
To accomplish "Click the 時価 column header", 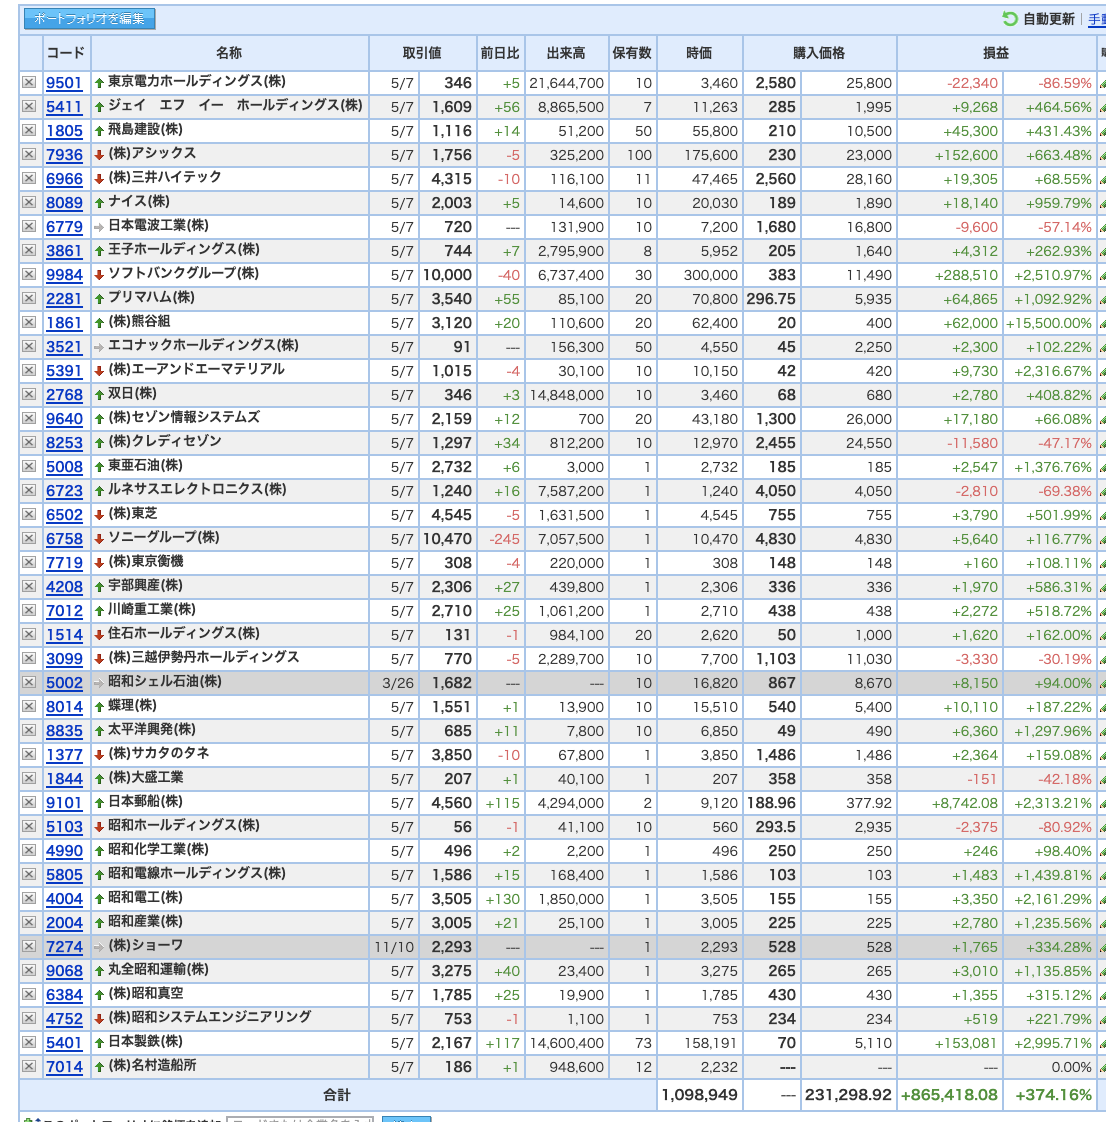I will (699, 53).
